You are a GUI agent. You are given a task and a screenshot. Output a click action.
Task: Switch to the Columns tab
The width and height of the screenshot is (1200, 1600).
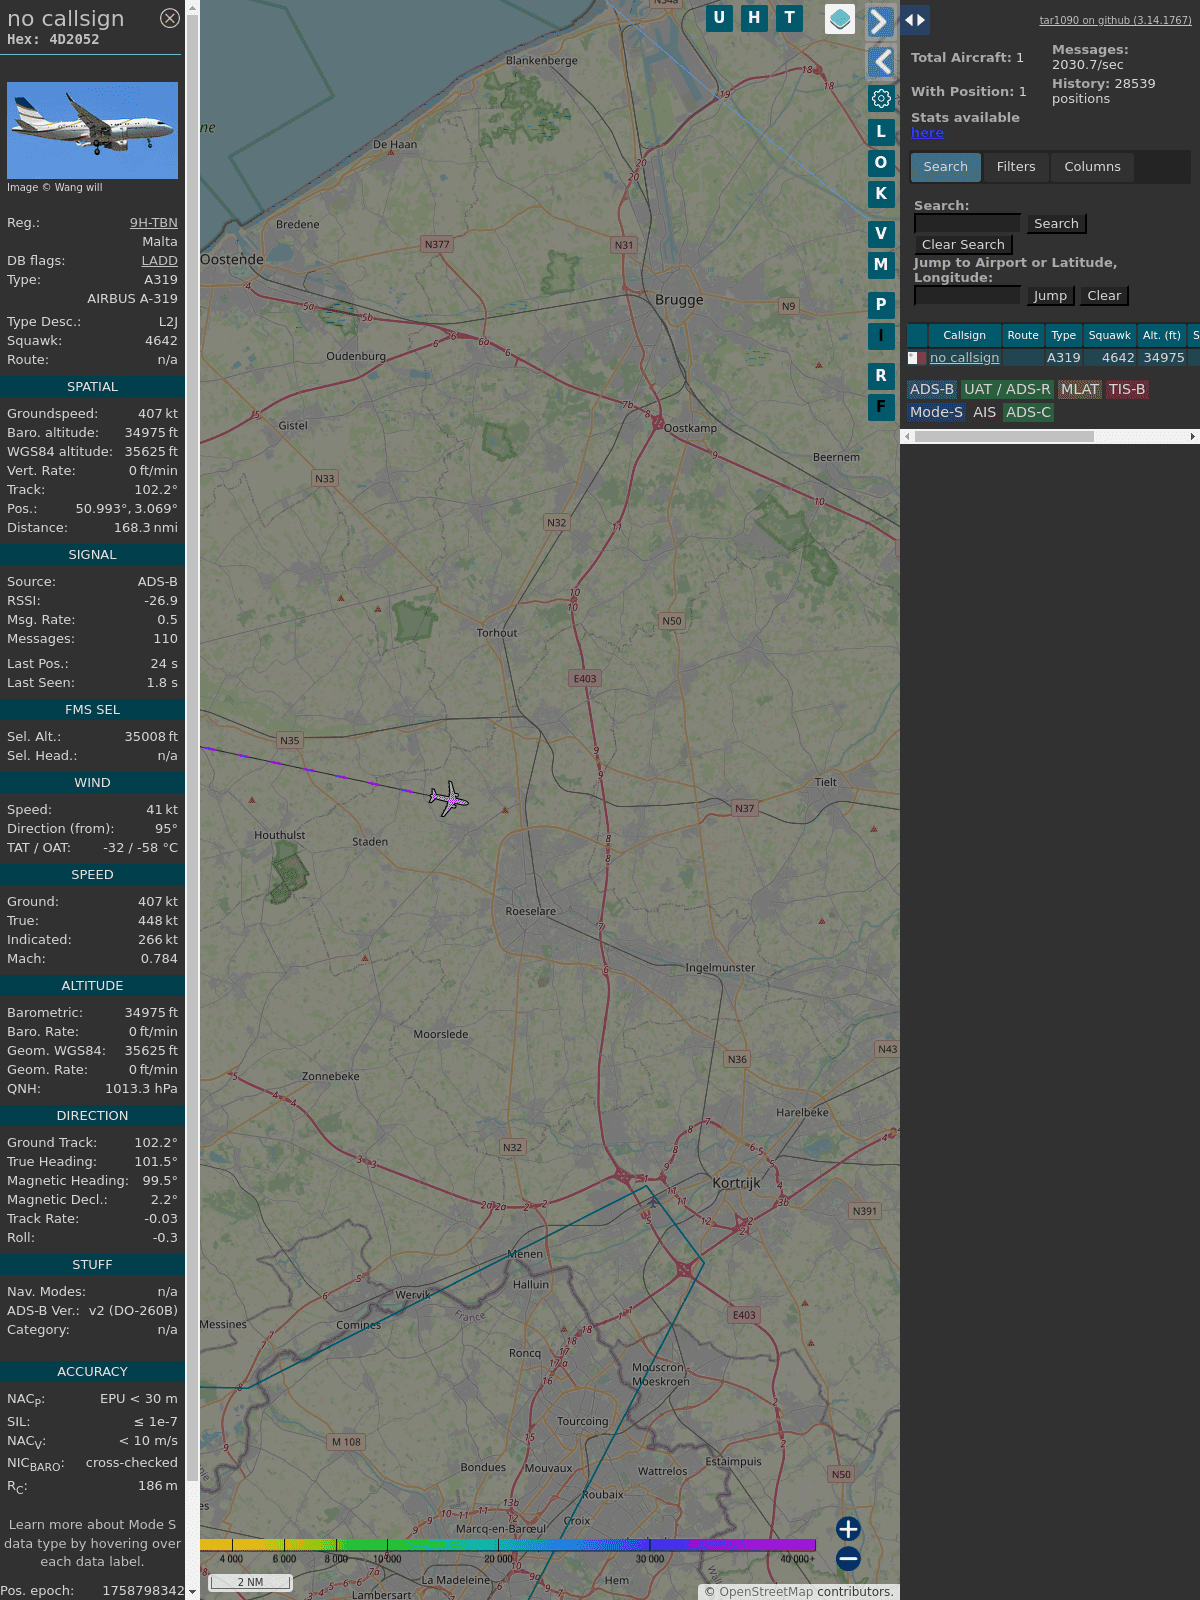[x=1092, y=167]
